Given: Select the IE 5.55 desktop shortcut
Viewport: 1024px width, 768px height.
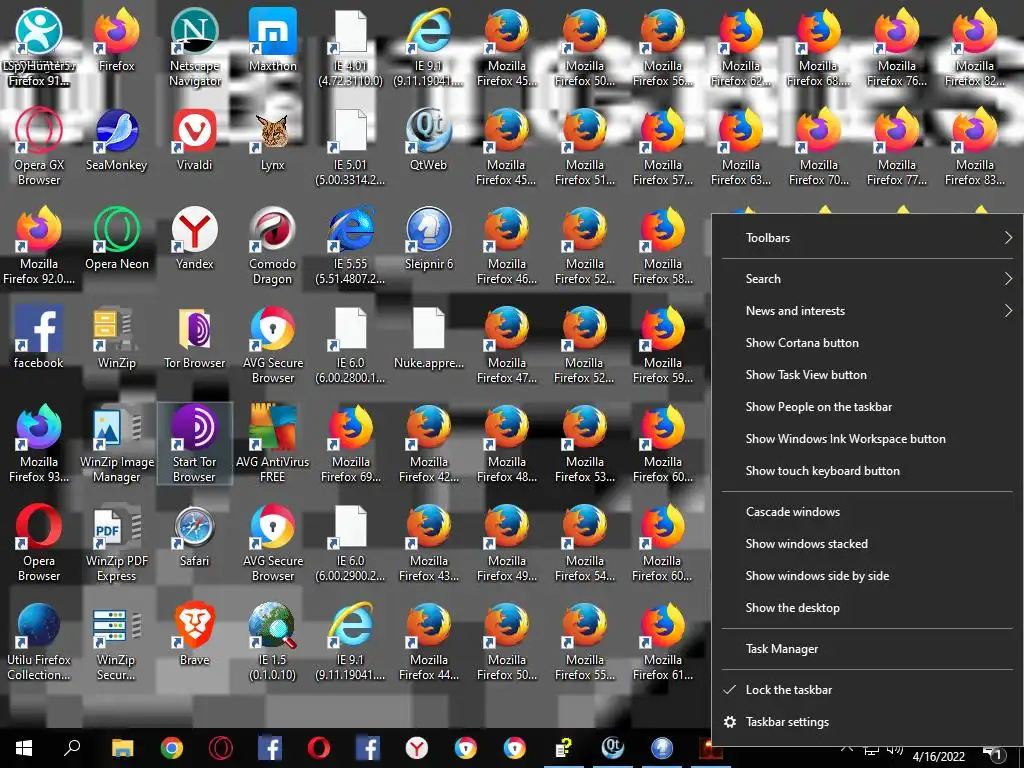Looking at the screenshot, I should 350,246.
